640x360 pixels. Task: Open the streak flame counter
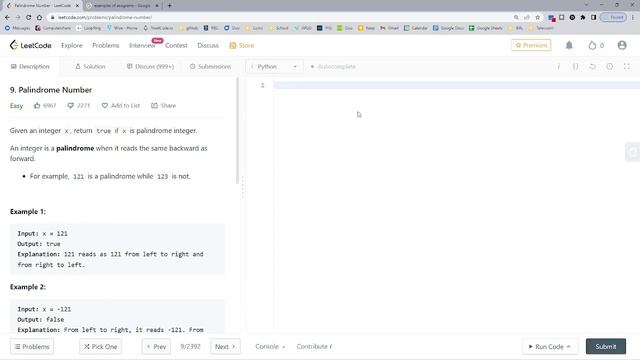[596, 45]
